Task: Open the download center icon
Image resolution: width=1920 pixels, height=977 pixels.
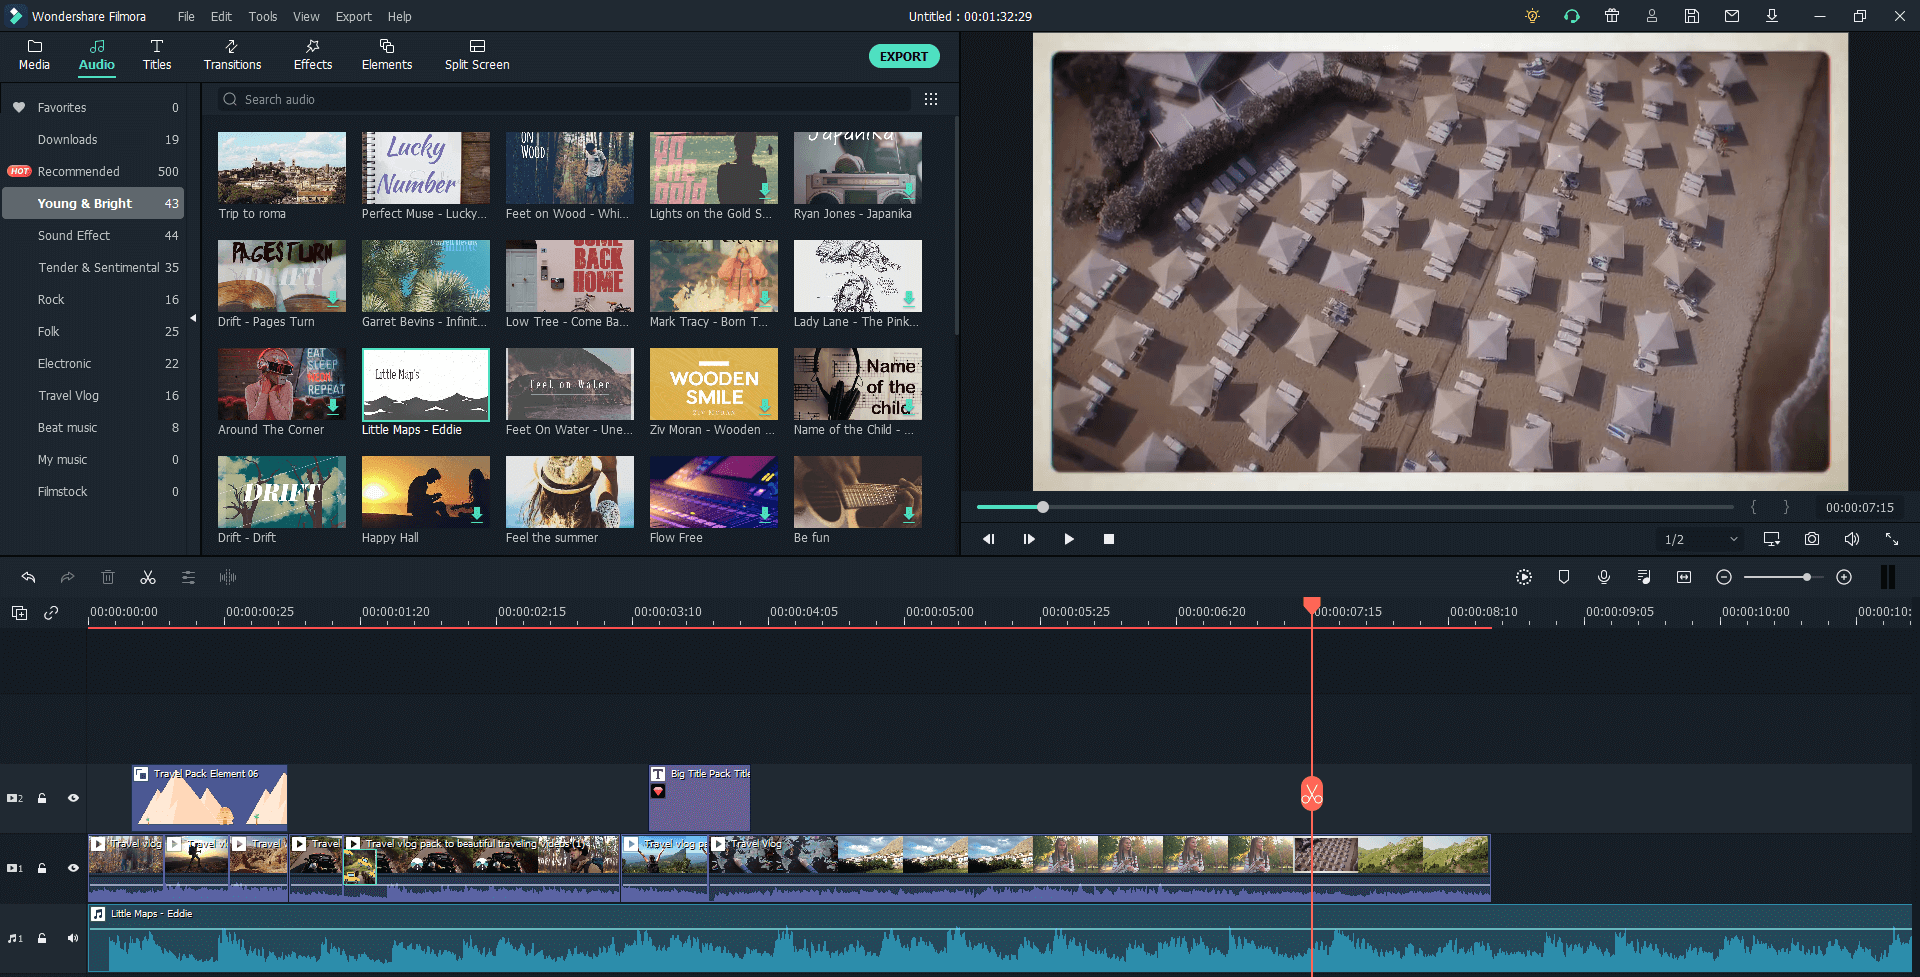Action: tap(1772, 16)
